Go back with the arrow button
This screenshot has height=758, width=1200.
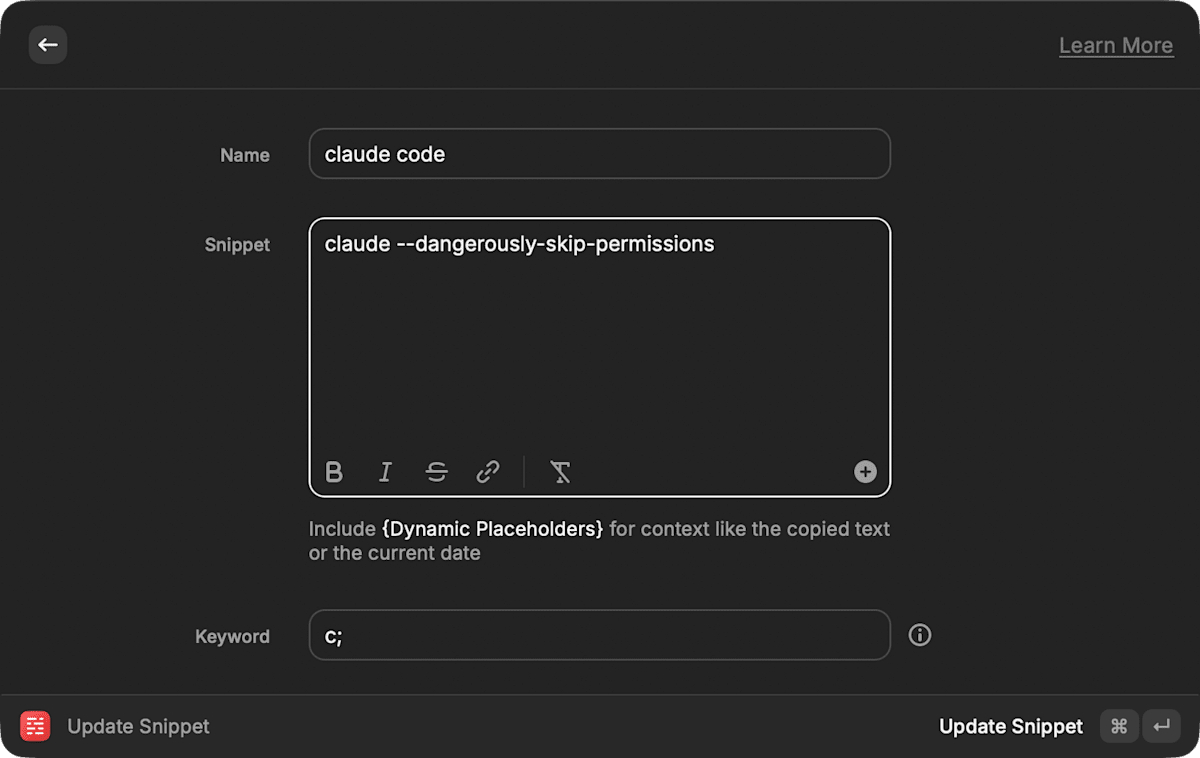tap(48, 45)
